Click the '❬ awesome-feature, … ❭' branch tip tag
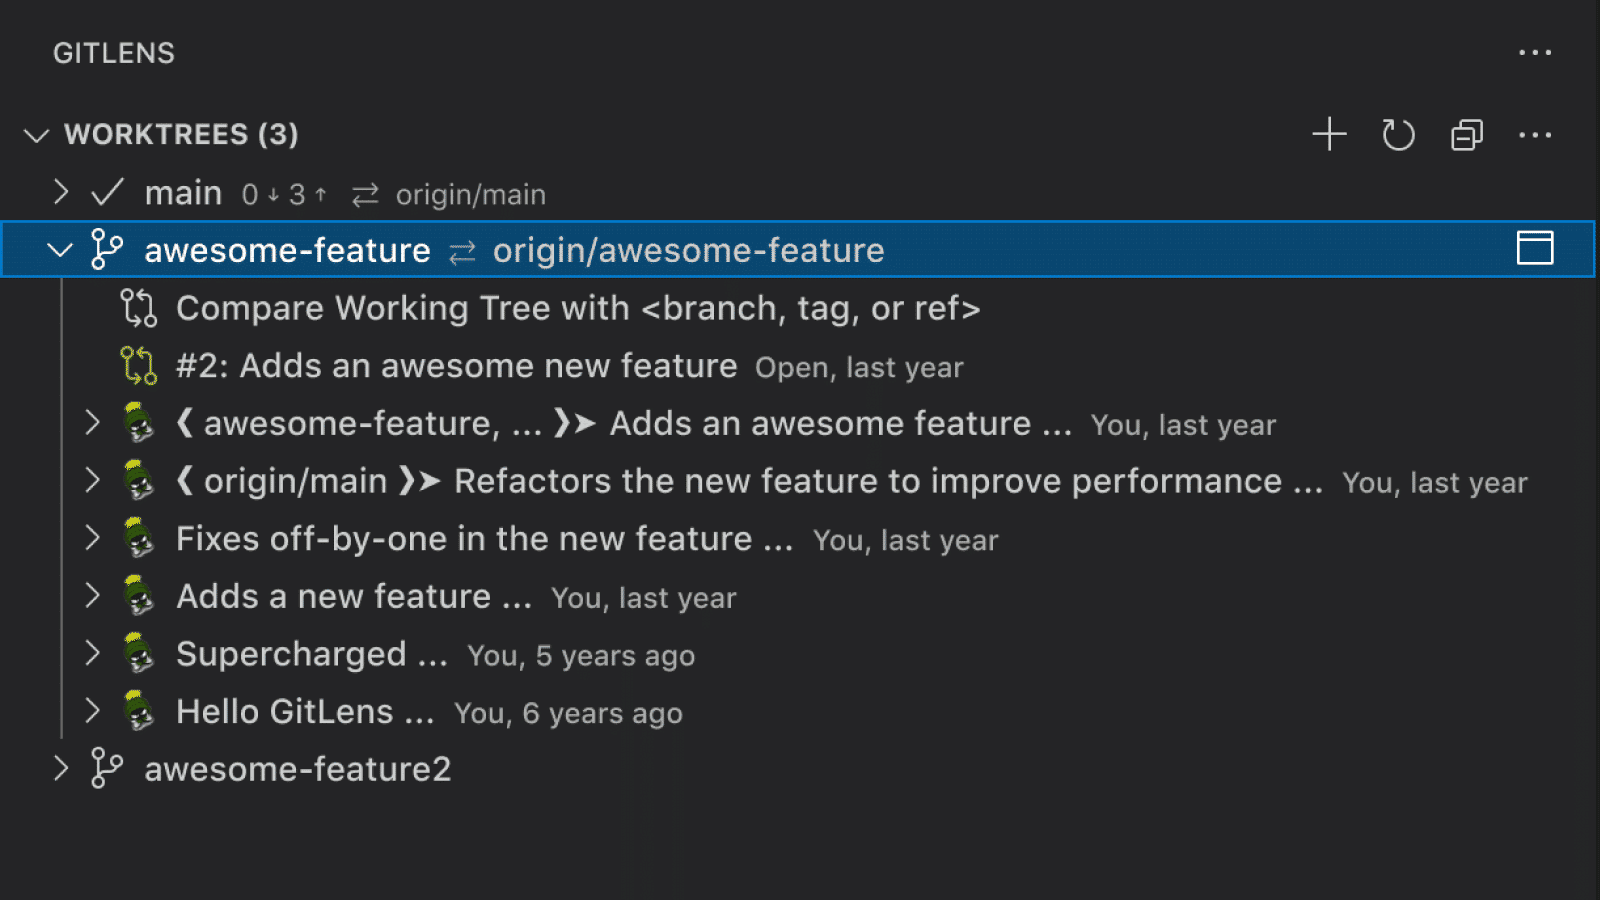Viewport: 1600px width, 900px height. pos(386,423)
